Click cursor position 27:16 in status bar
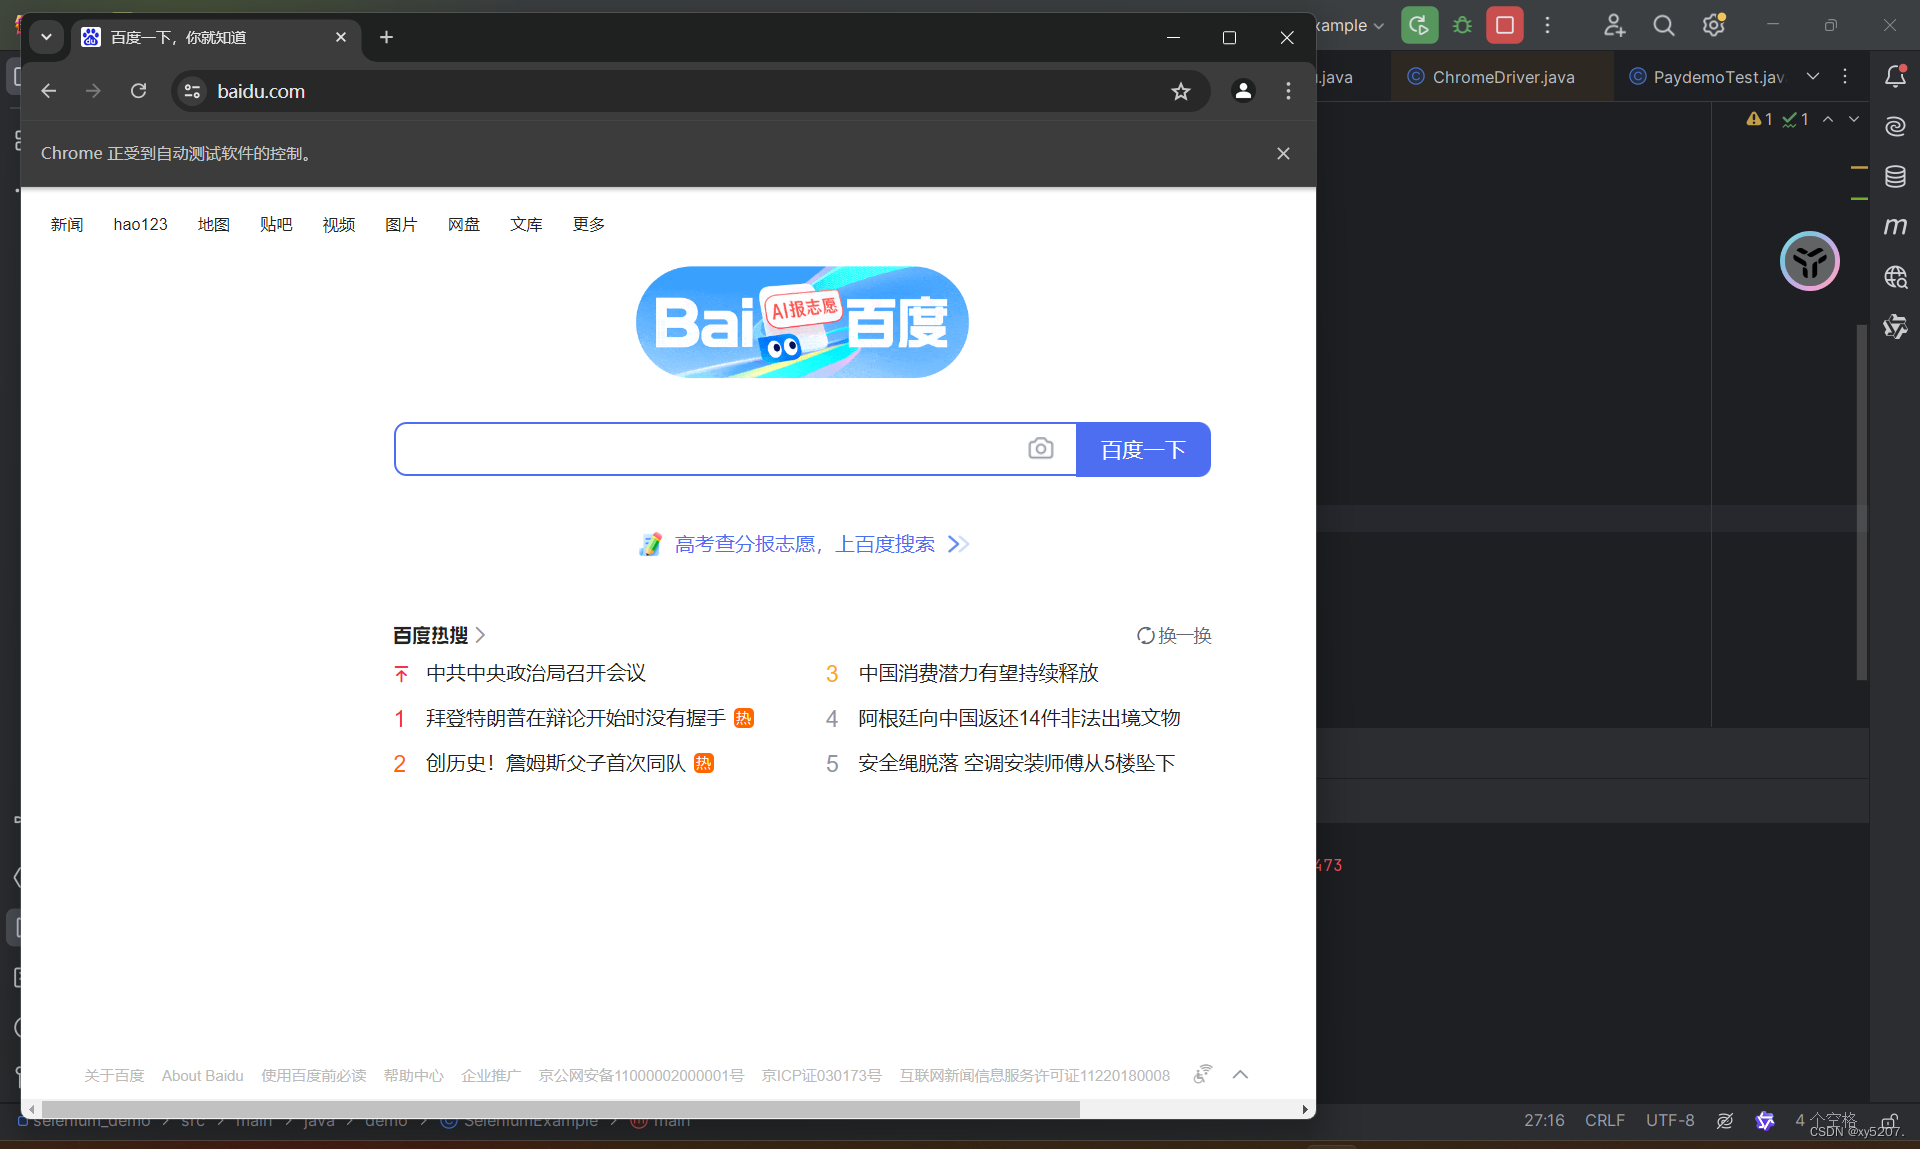 1544,1120
